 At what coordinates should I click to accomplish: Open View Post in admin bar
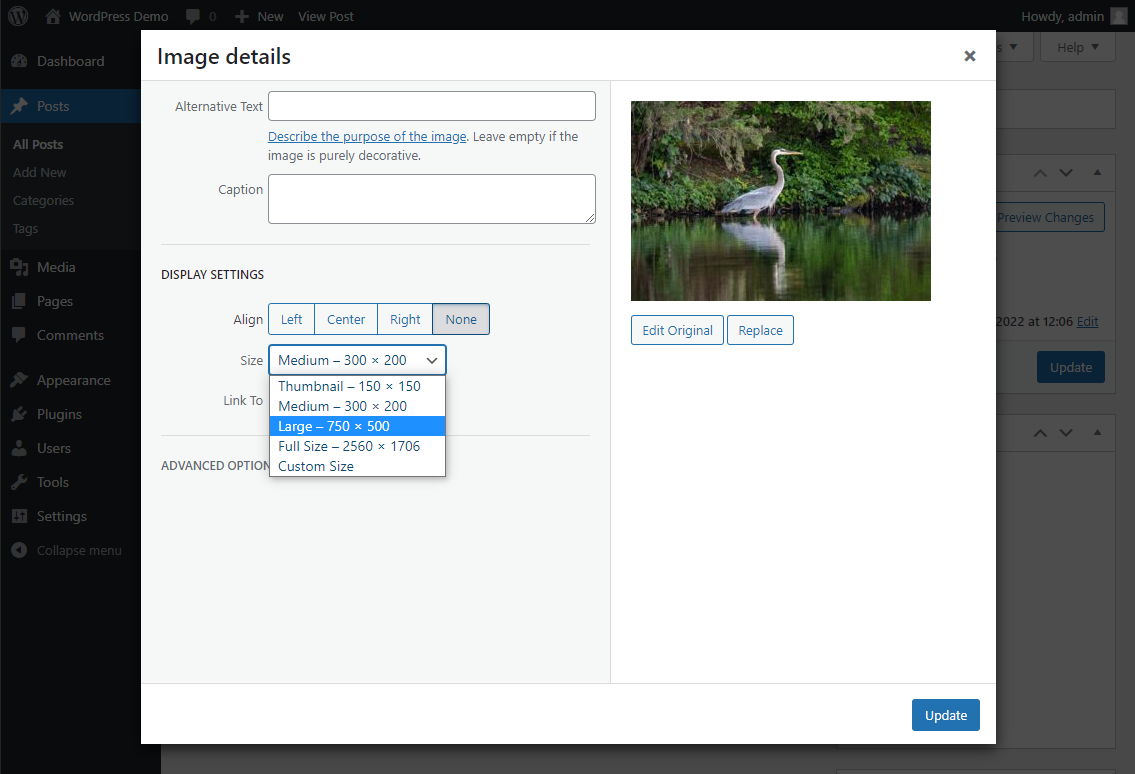pyautogui.click(x=326, y=16)
